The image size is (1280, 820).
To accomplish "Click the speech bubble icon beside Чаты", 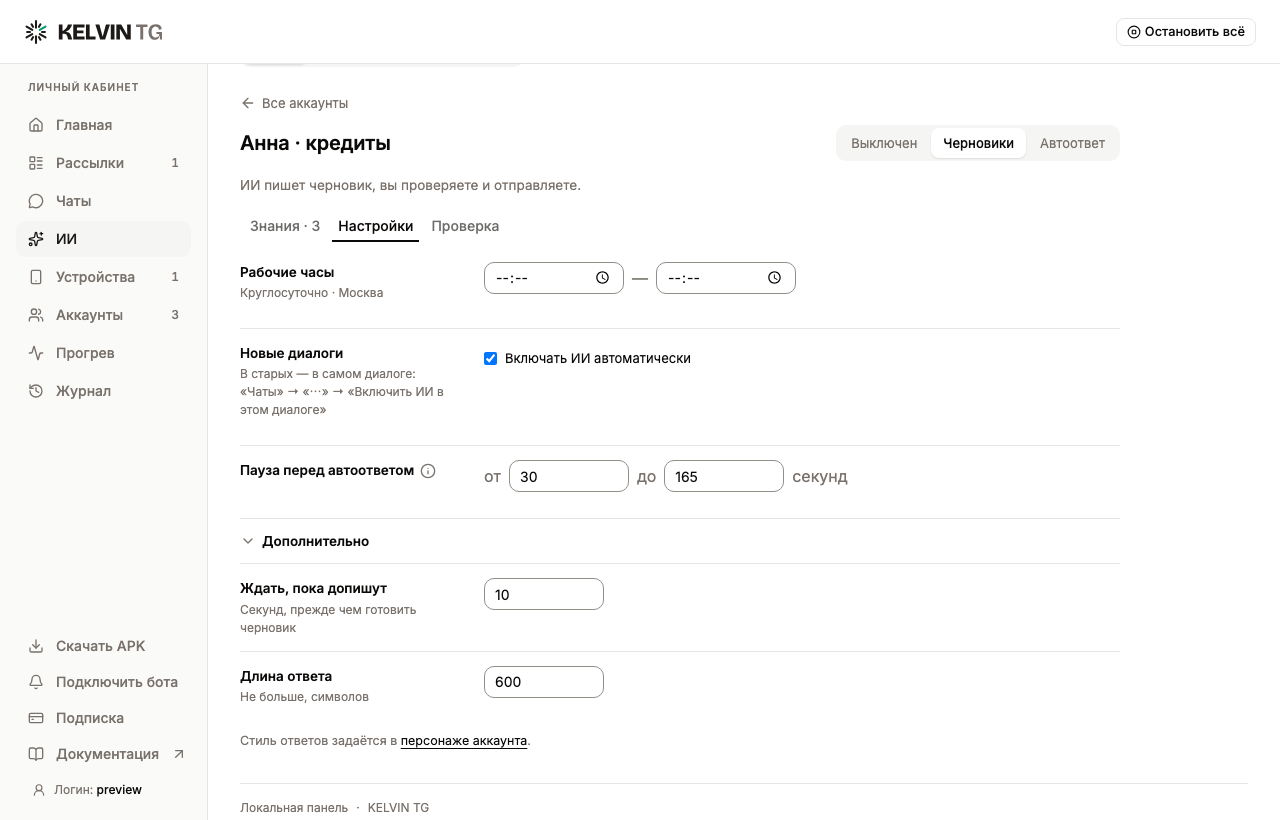I will pos(36,201).
